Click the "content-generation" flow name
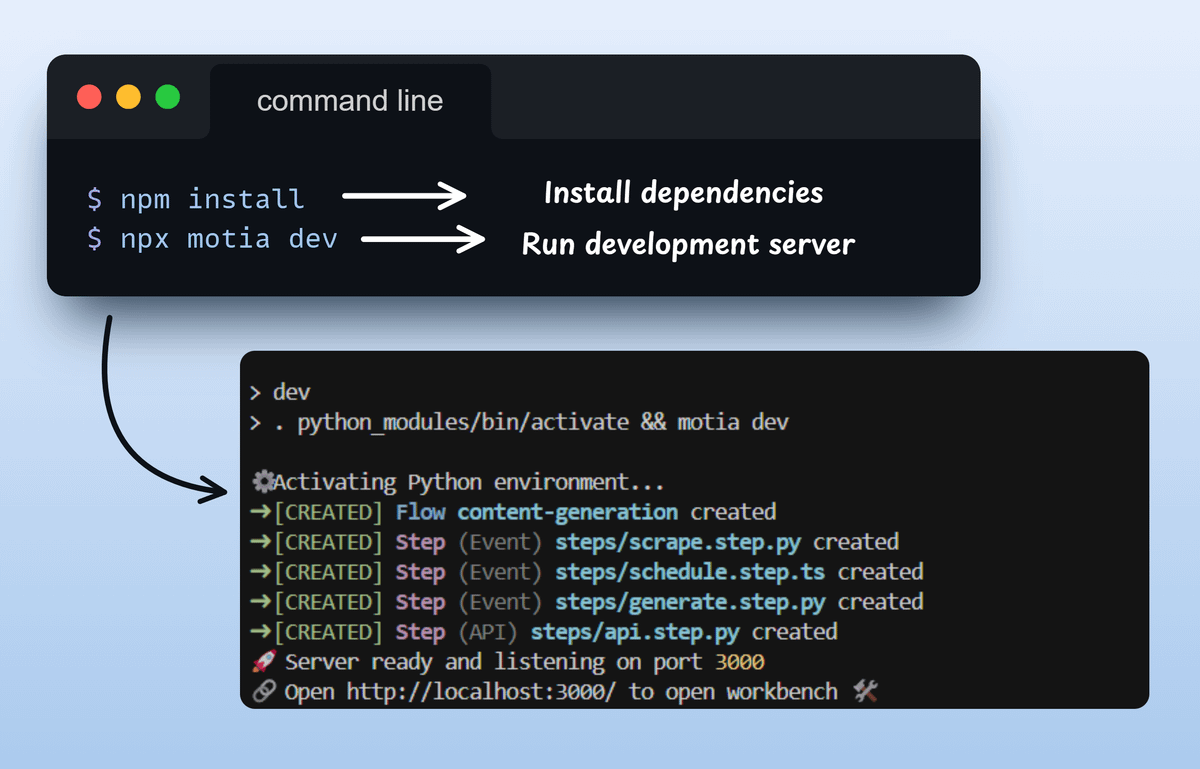Image resolution: width=1200 pixels, height=769 pixels. point(568,512)
